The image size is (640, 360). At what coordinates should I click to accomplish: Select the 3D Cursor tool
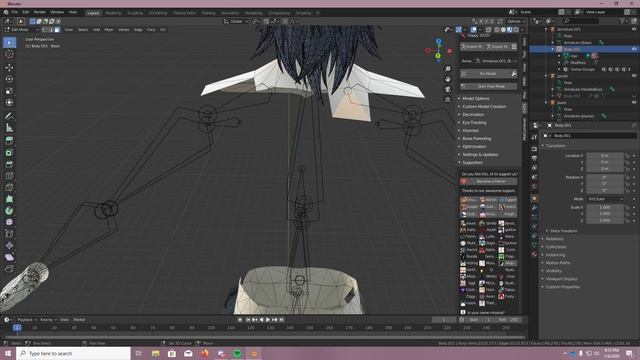pos(9,54)
